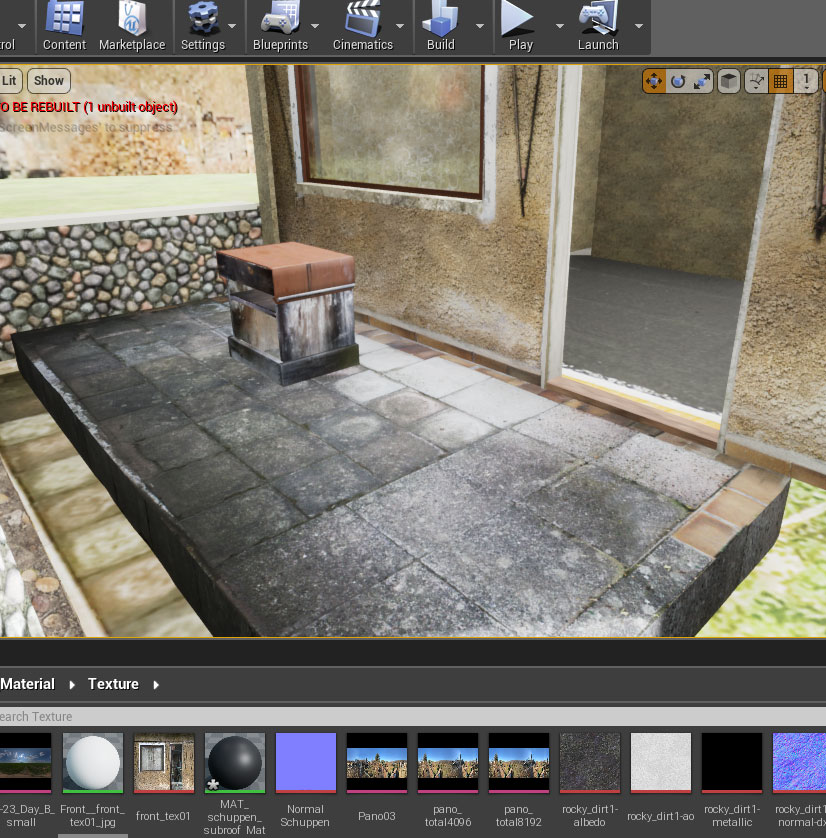Open the viewport Show menu
This screenshot has width=826, height=838.
pos(48,81)
